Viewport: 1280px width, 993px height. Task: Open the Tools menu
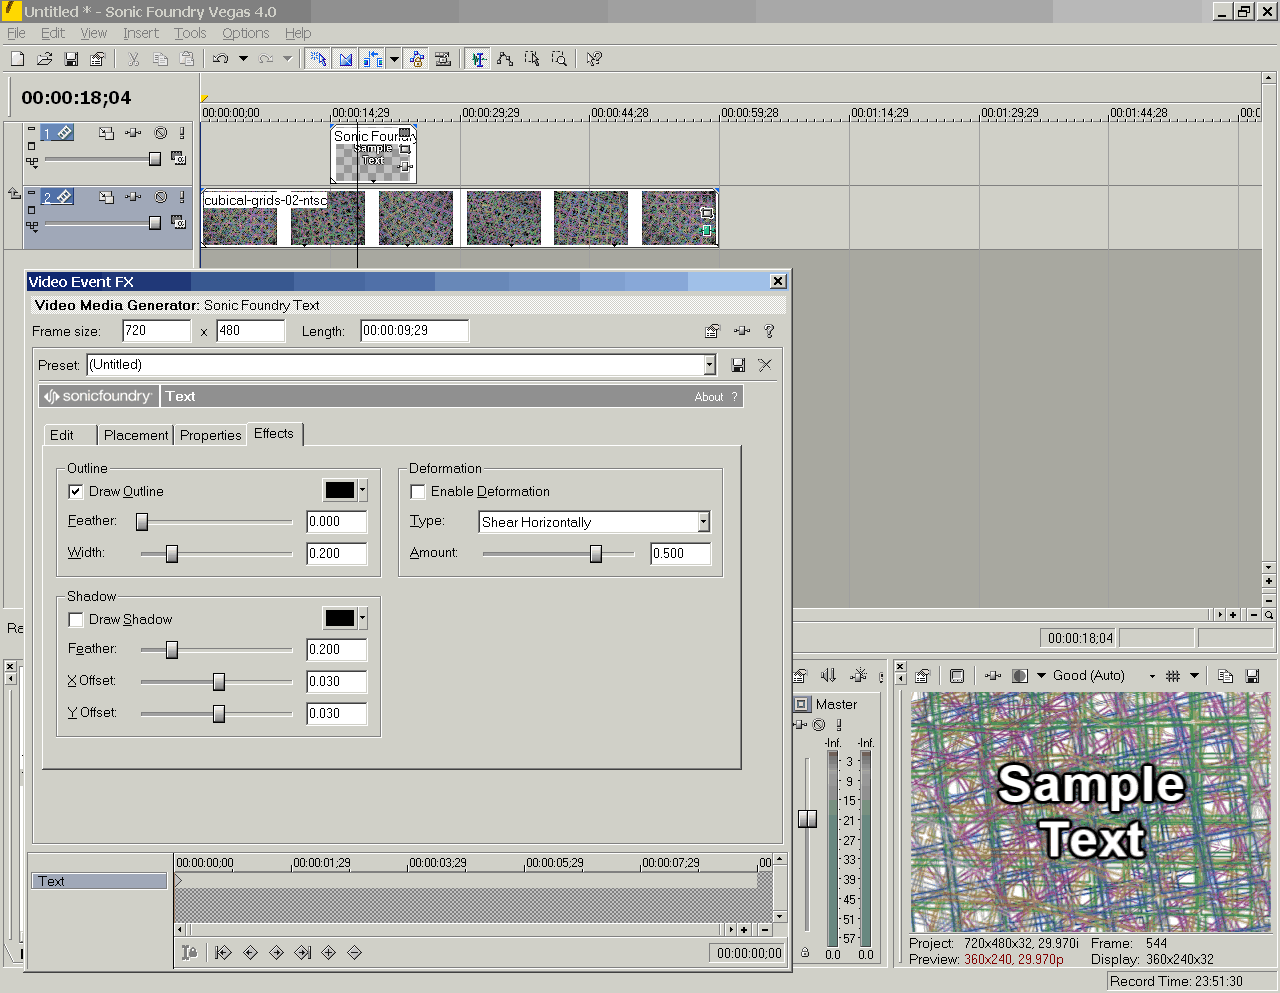[190, 33]
